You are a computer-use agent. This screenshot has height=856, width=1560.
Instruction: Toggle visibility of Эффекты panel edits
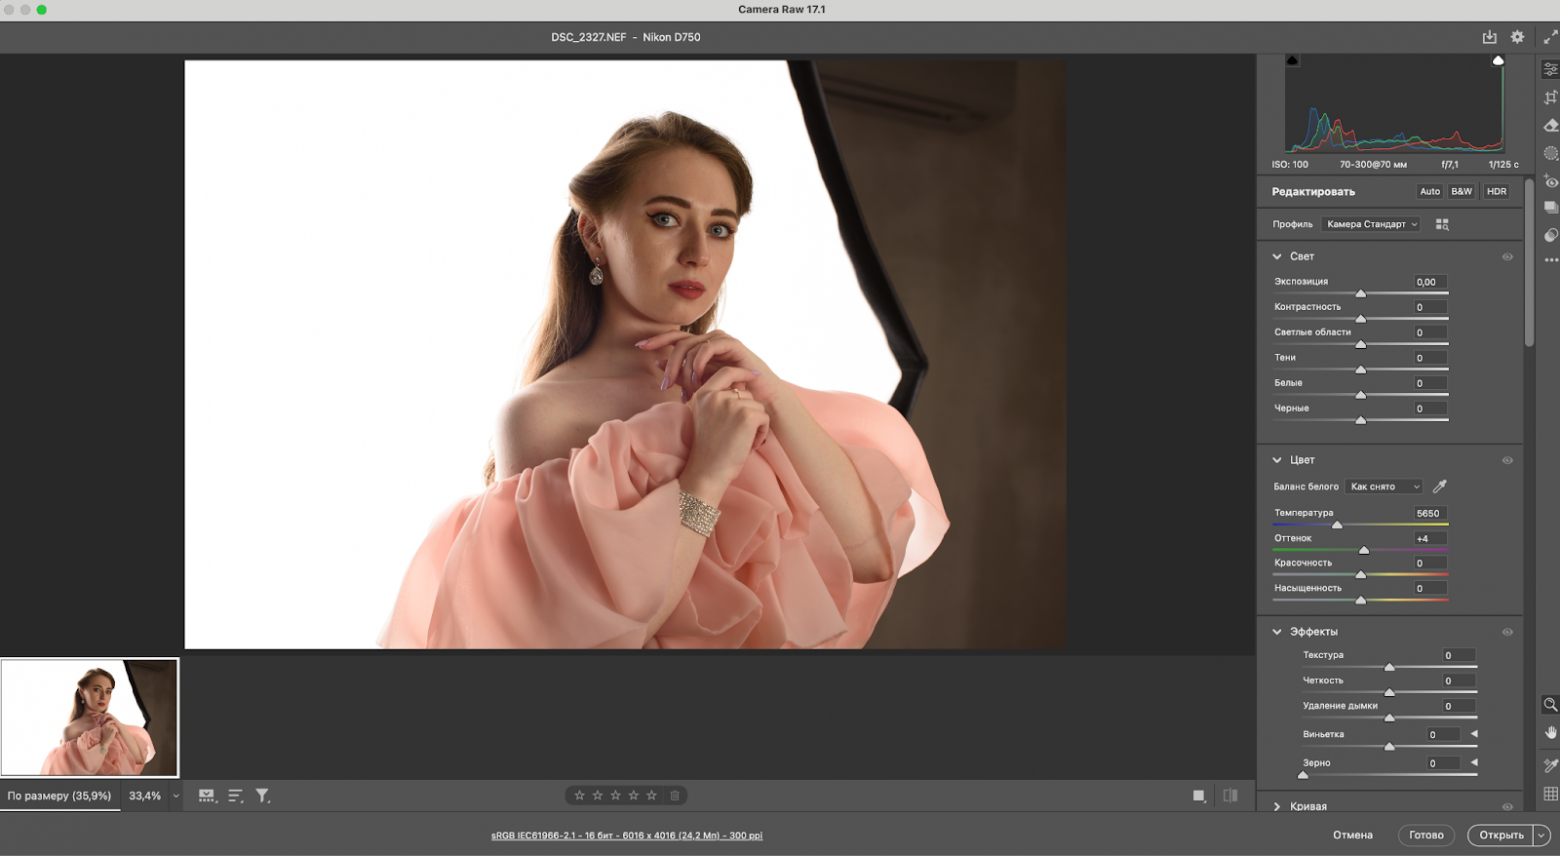1507,632
